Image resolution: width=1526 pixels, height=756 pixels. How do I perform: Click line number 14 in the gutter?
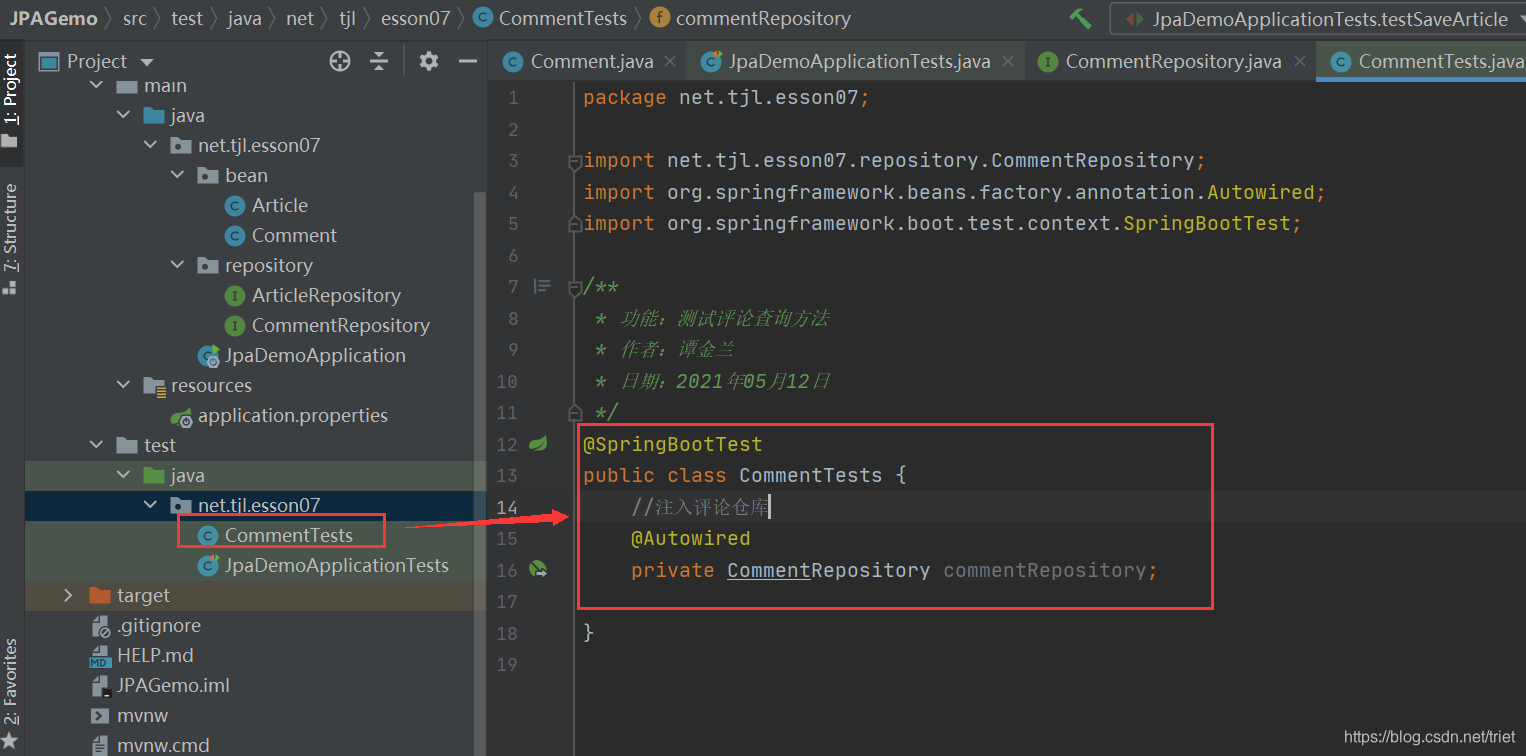(507, 507)
